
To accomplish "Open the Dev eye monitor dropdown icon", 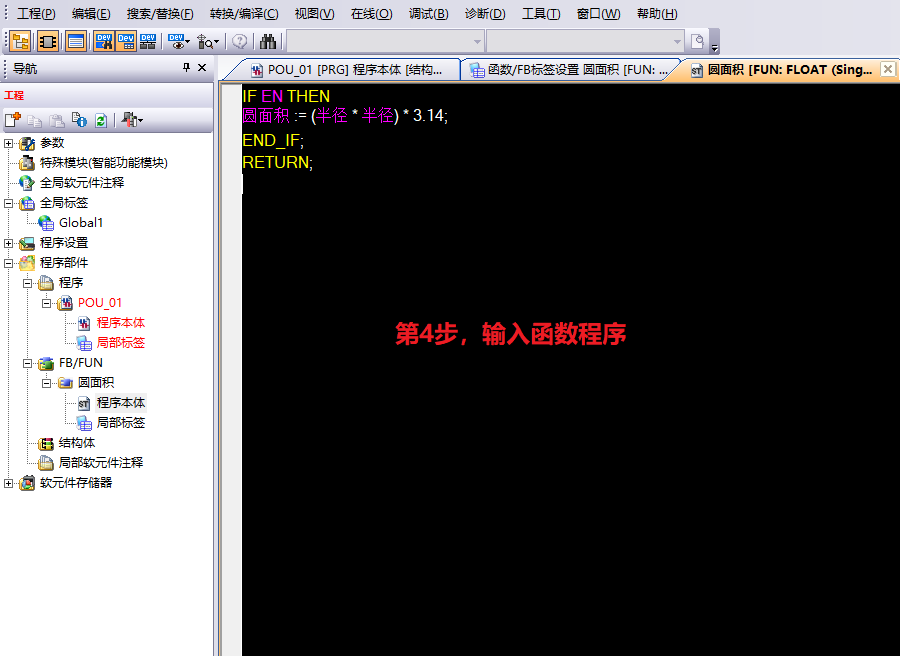I will 179,41.
